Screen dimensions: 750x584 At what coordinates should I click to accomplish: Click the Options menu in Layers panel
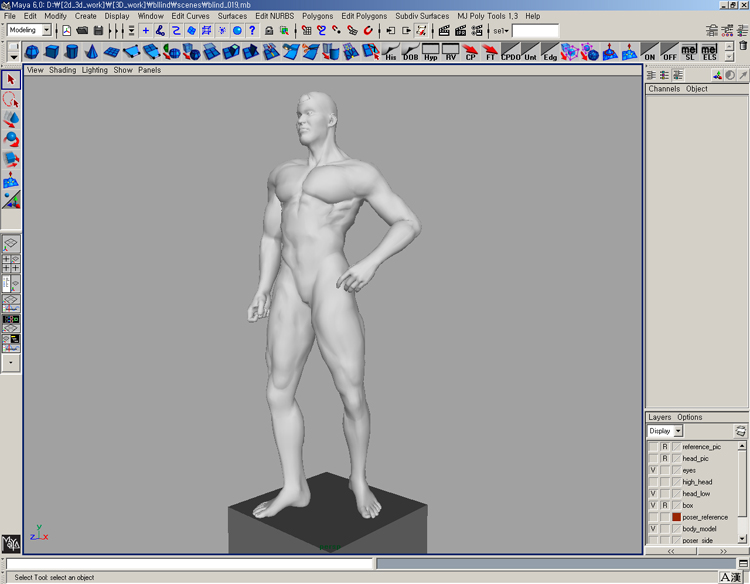[x=690, y=417]
